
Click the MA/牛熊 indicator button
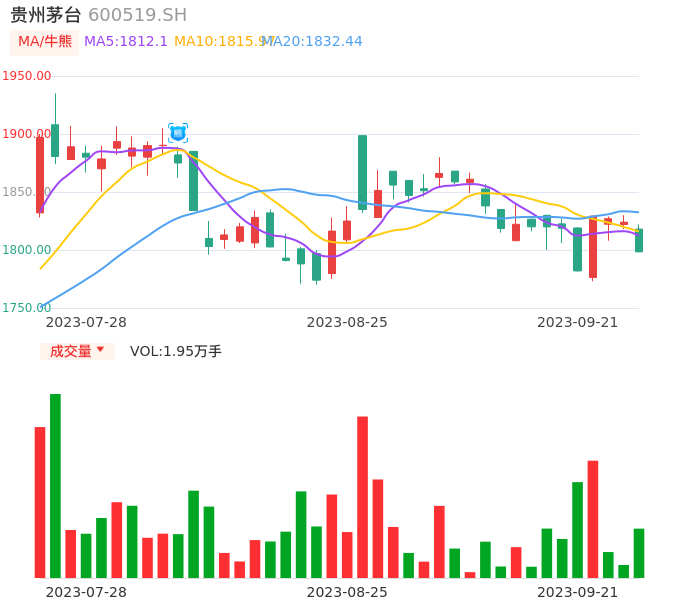coord(45,42)
